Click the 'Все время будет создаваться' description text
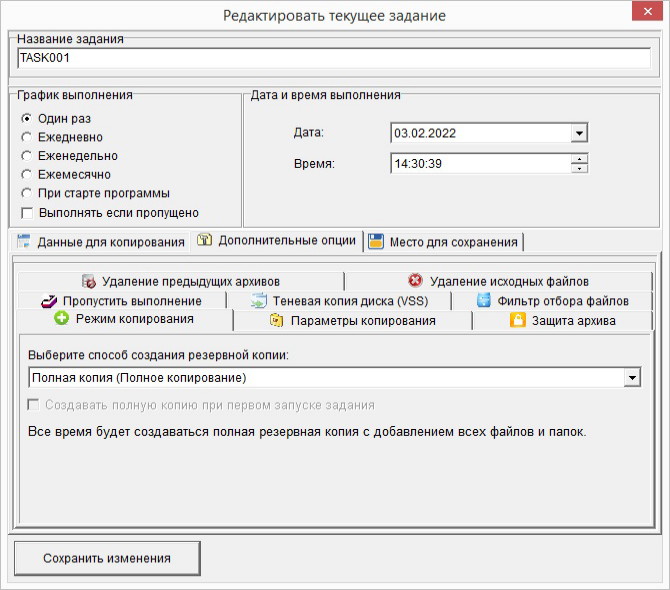Image resolution: width=670 pixels, height=590 pixels. click(307, 431)
